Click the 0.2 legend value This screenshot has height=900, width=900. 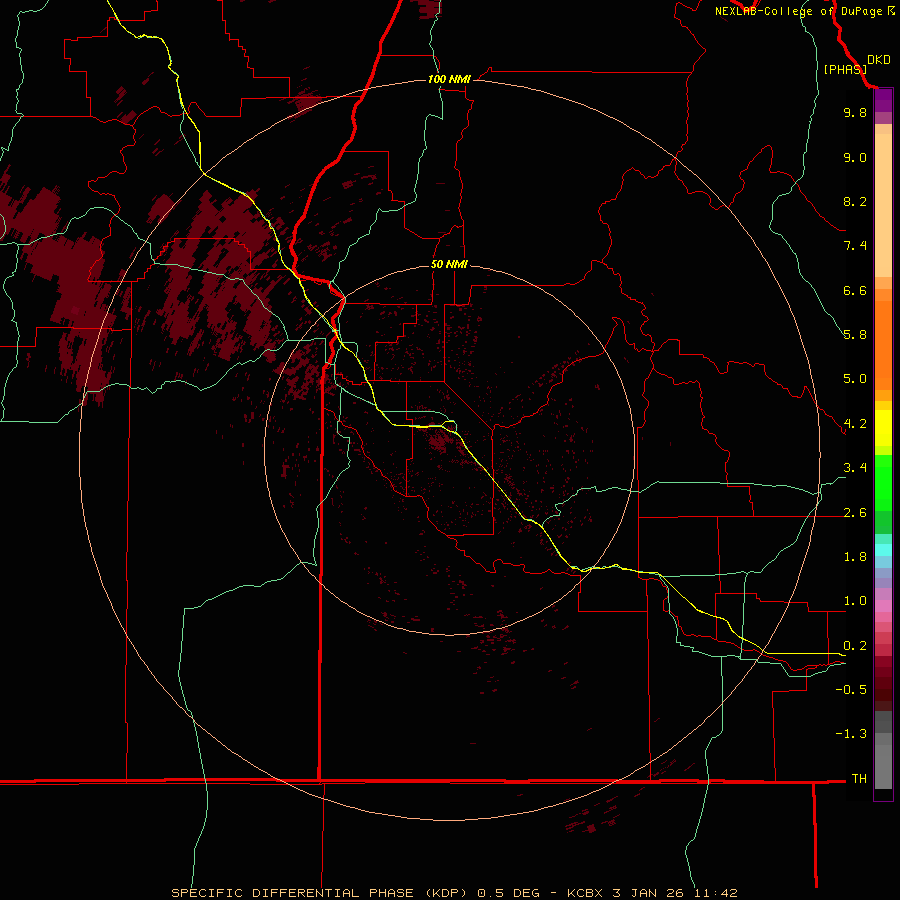855,646
